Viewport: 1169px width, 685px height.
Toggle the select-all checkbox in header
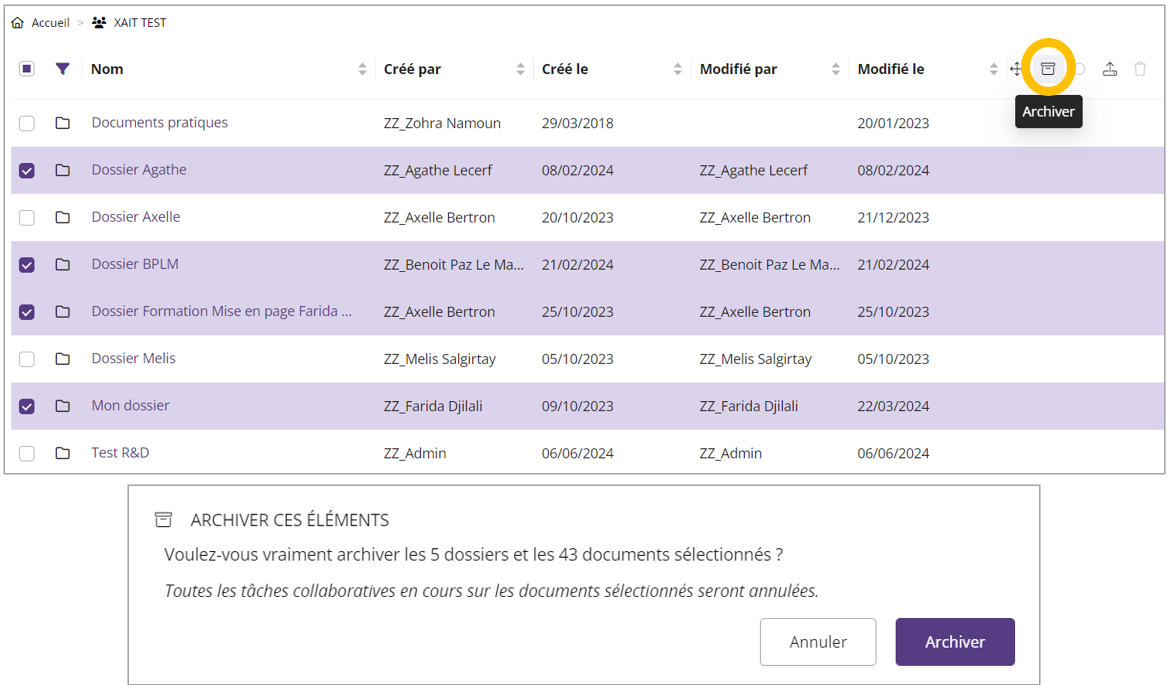coord(27,69)
